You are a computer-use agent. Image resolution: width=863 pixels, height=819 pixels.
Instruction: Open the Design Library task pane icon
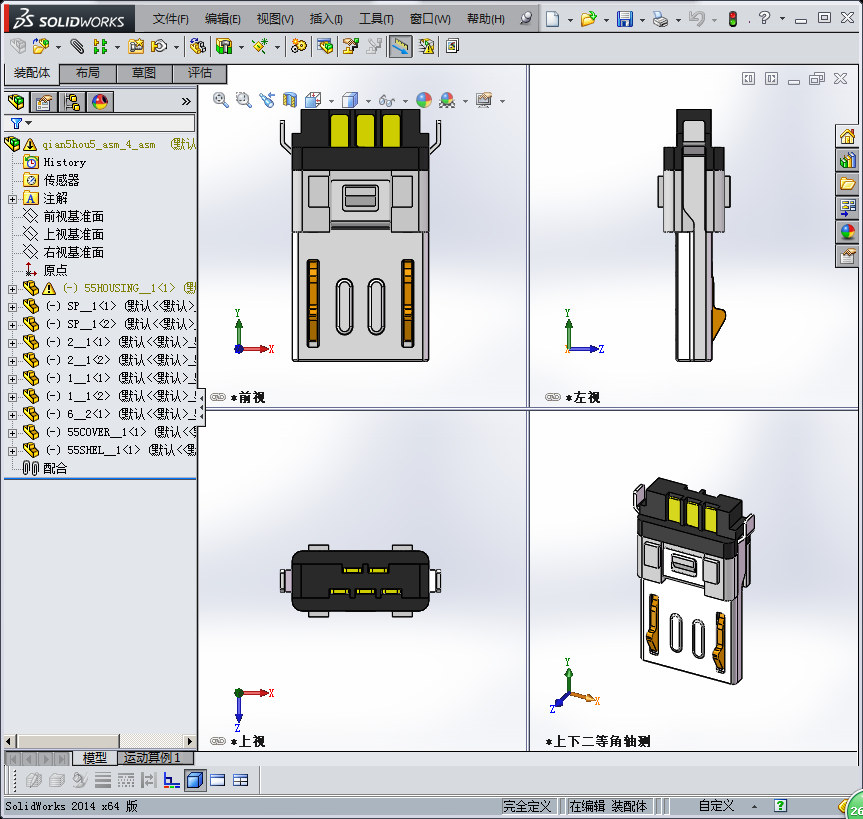[x=847, y=160]
